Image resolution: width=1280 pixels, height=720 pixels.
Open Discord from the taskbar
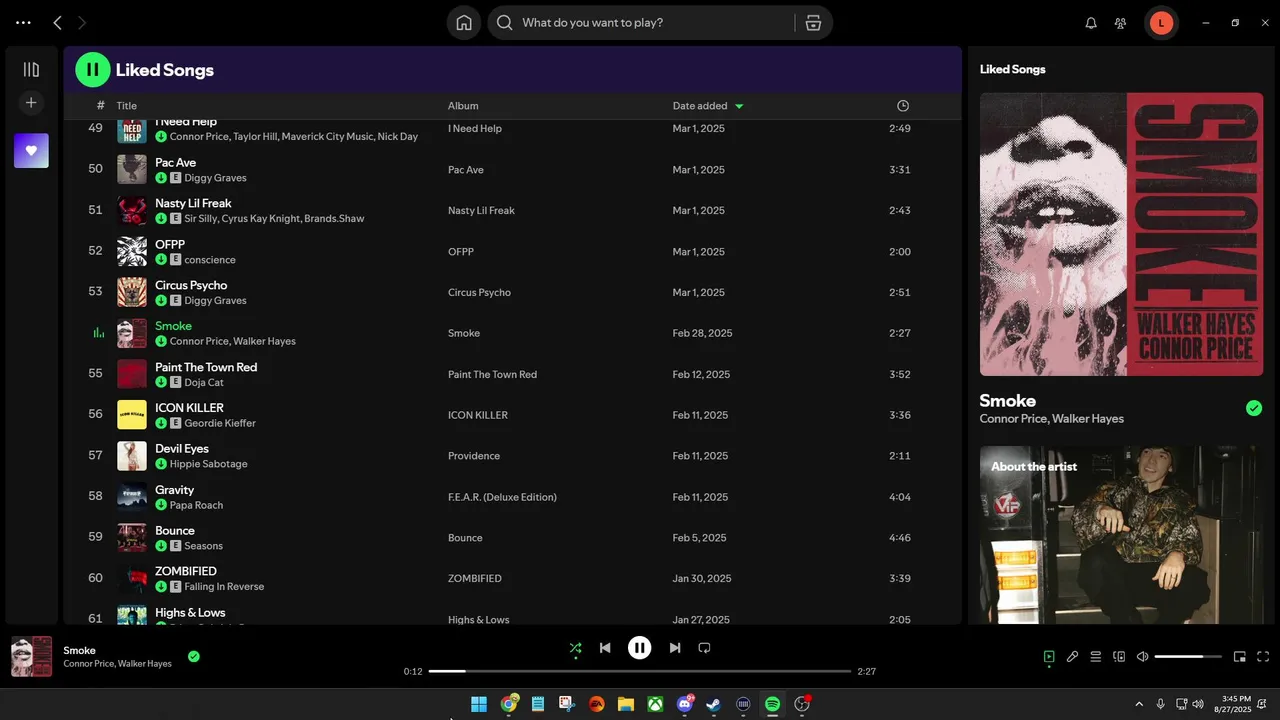[x=685, y=704]
